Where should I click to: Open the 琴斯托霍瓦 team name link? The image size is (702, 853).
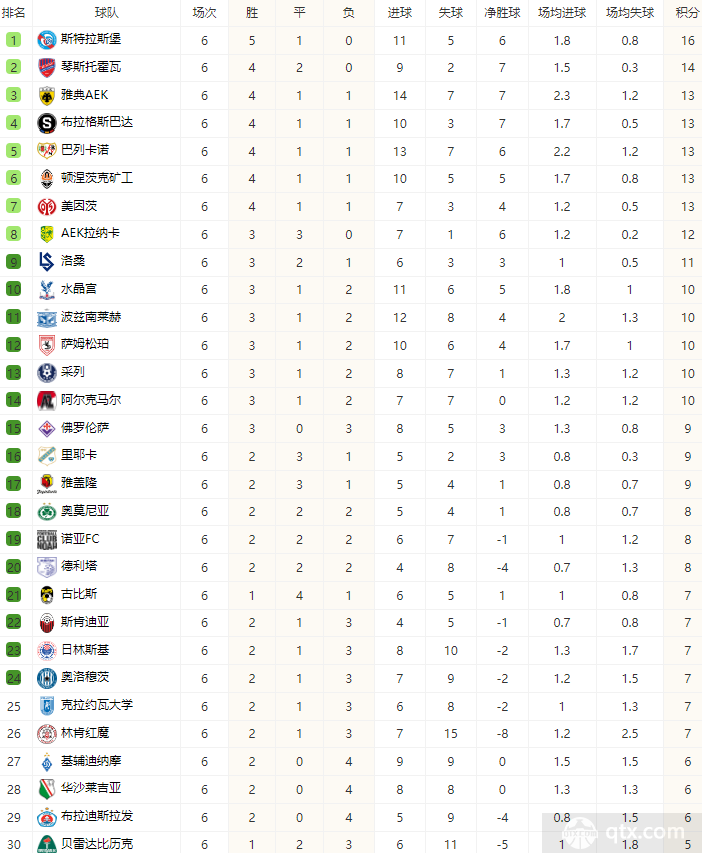click(91, 67)
